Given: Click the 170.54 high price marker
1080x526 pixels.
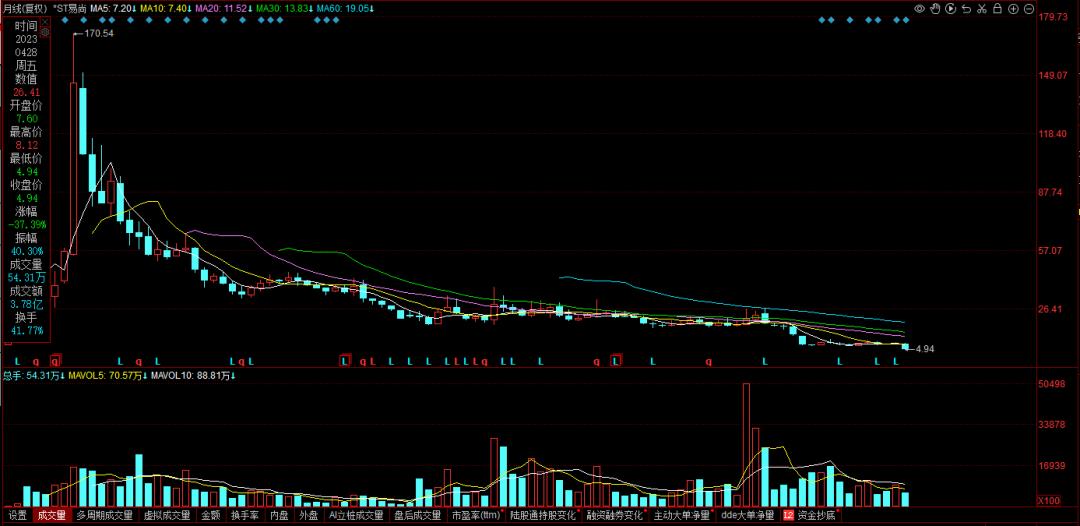Looking at the screenshot, I should (98, 32).
